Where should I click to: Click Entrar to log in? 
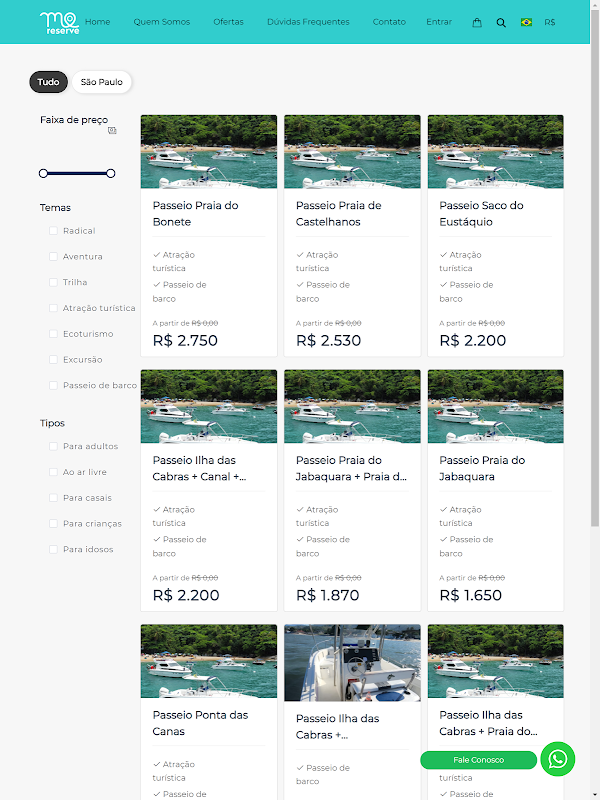[439, 22]
